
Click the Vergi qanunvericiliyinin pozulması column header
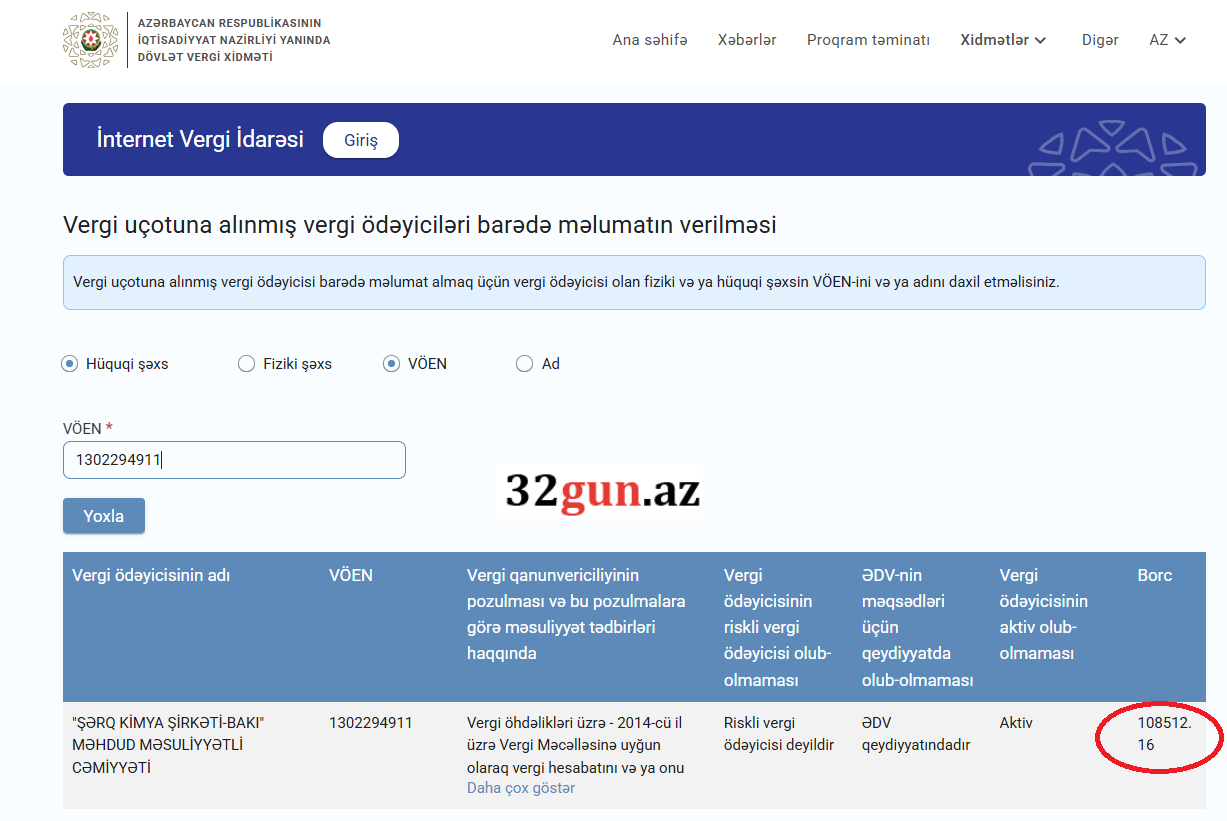coord(576,614)
